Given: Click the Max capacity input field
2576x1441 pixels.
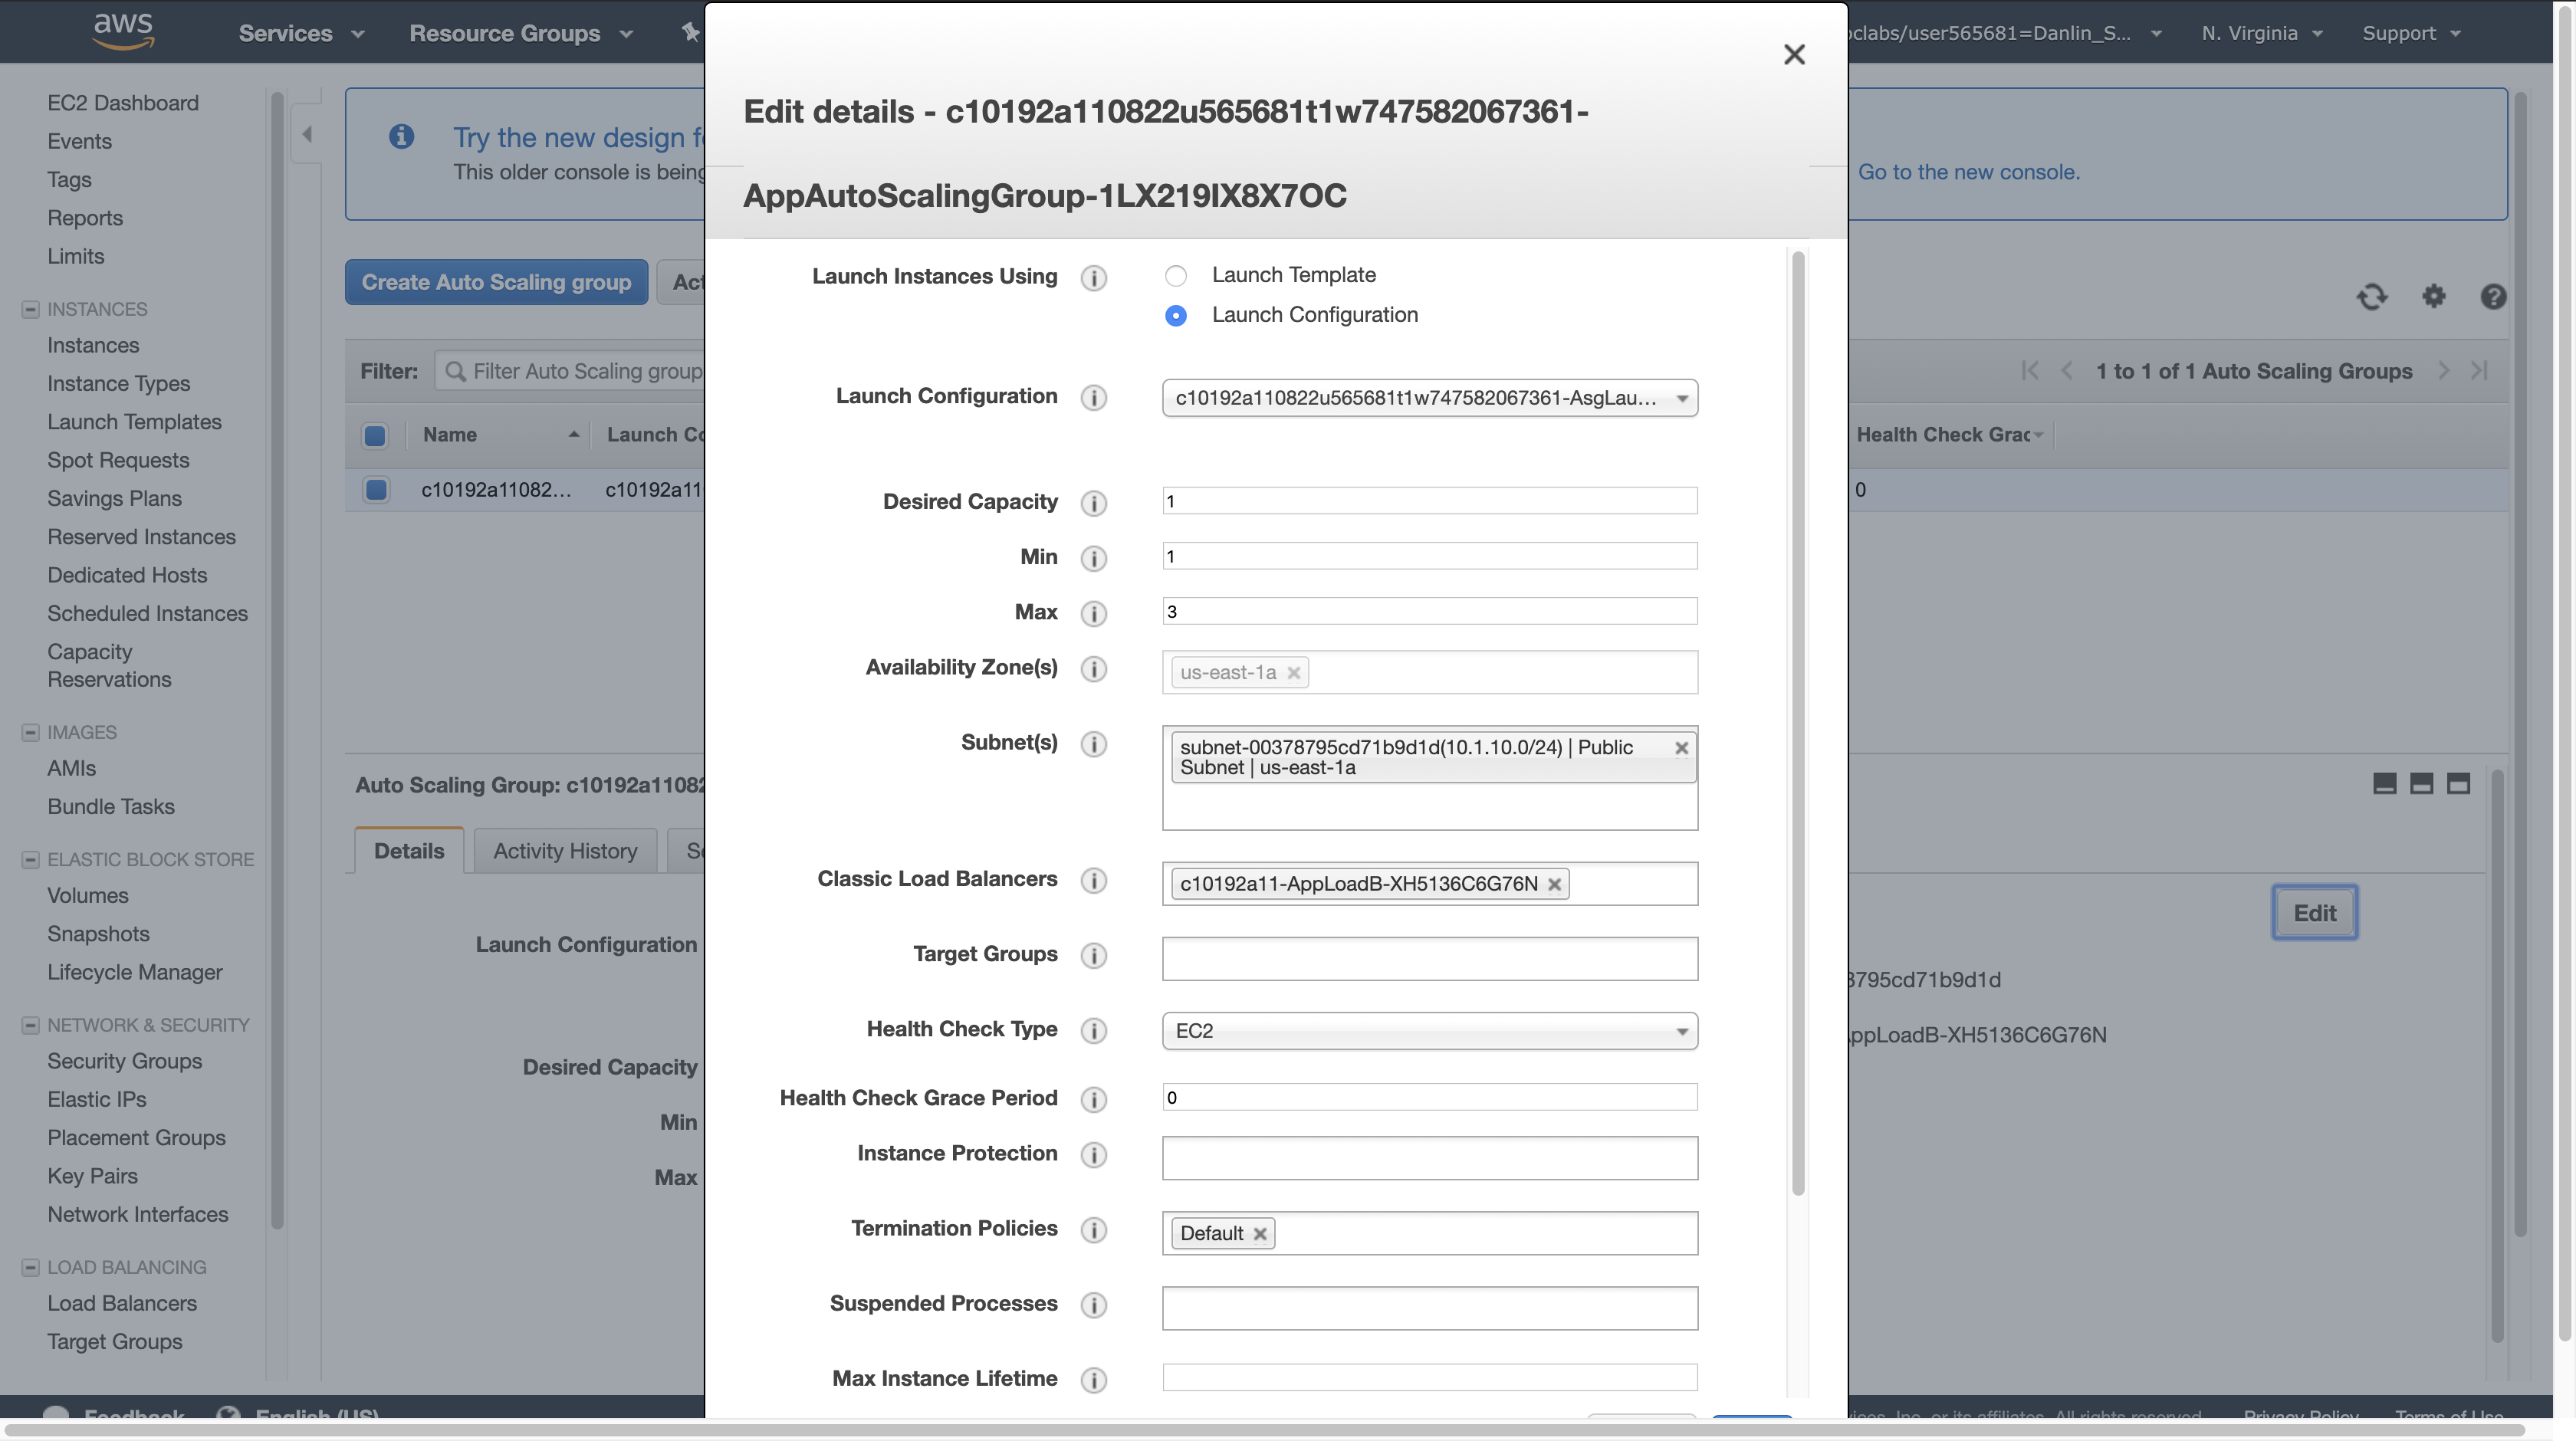Looking at the screenshot, I should [x=1429, y=612].
